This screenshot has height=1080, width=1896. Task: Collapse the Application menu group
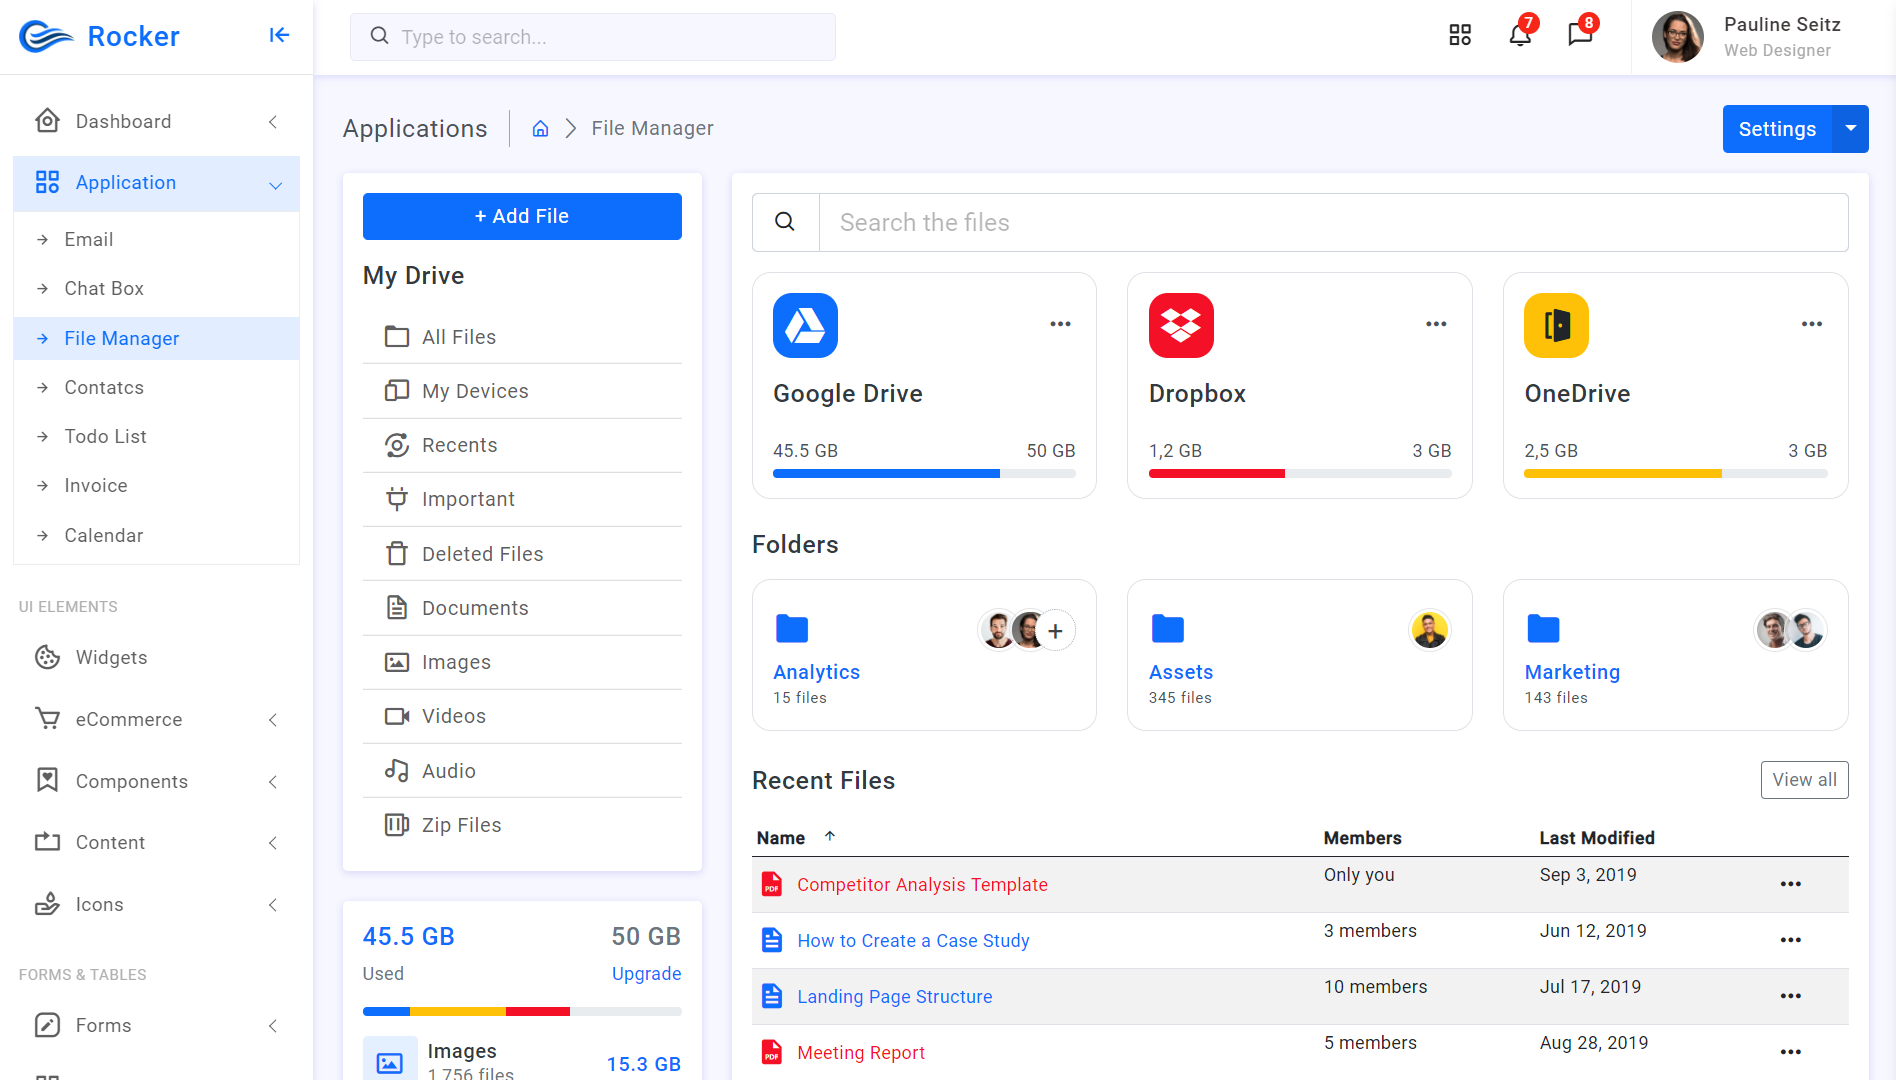coord(276,184)
